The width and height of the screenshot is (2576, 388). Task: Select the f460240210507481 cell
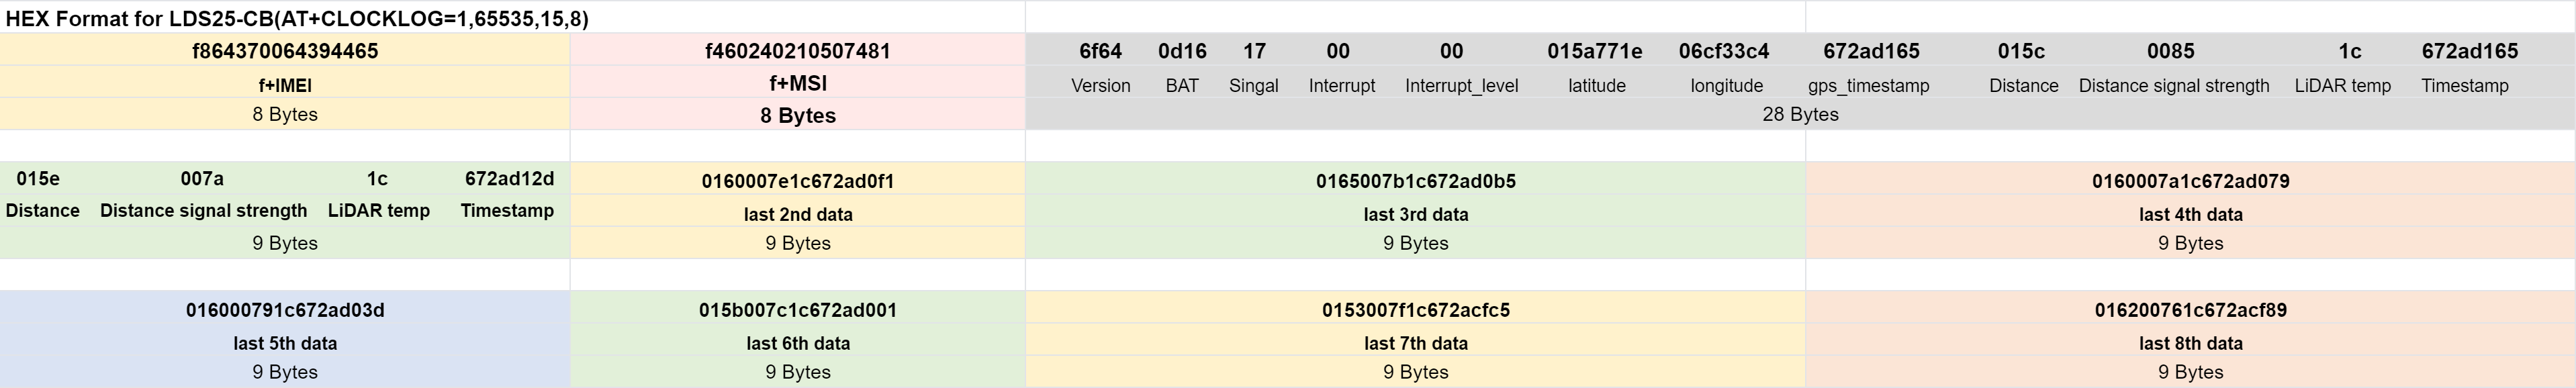(798, 51)
